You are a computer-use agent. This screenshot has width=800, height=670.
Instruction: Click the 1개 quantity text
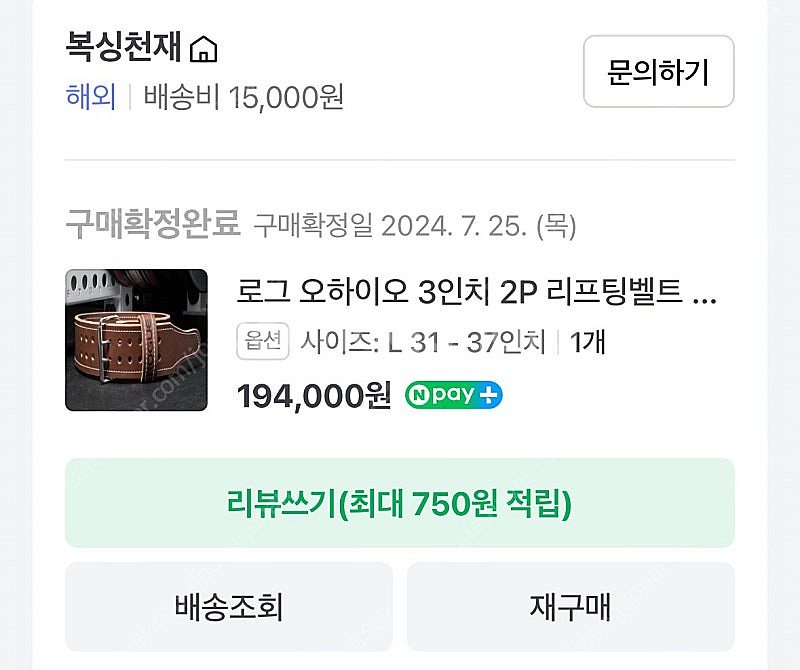[588, 343]
